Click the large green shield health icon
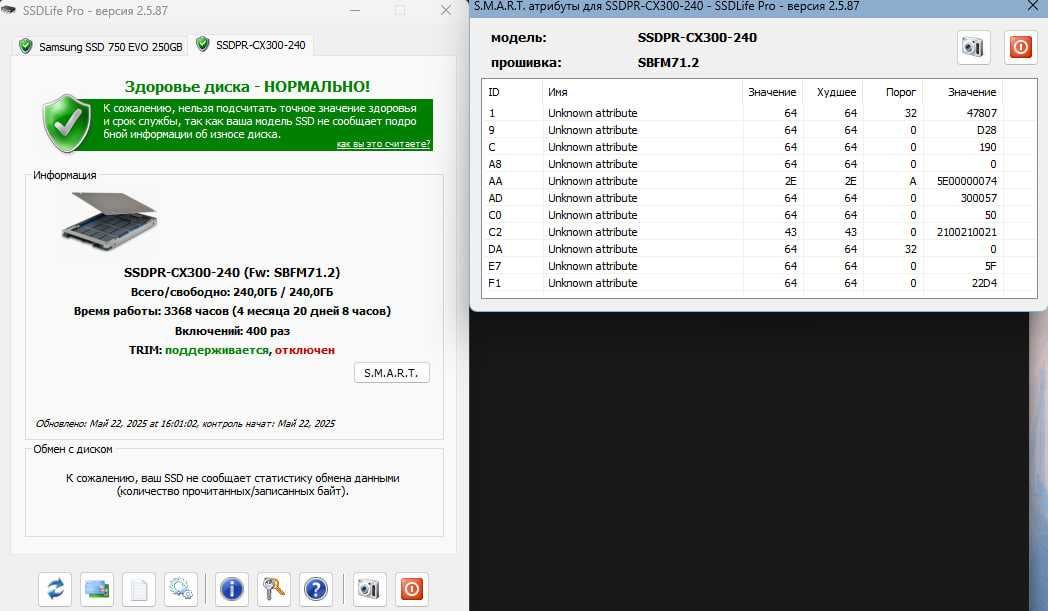The image size is (1048, 611). [x=67, y=124]
